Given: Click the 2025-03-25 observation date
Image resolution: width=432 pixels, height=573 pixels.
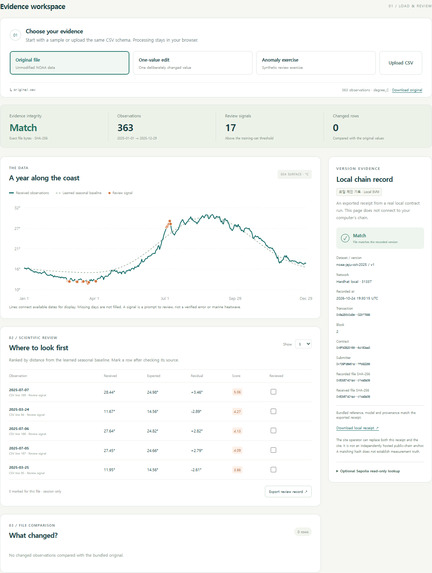Looking at the screenshot, I should coord(19,467).
